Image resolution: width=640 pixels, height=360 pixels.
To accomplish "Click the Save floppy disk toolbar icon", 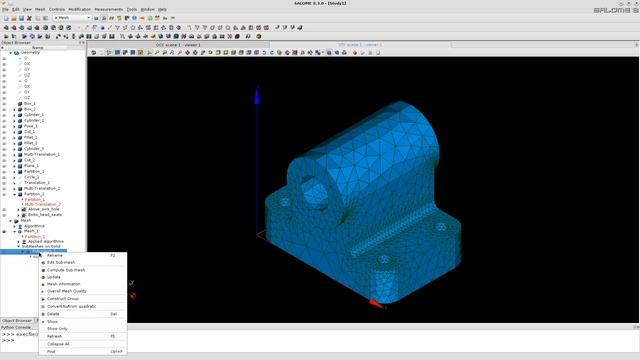I will point(21,18).
